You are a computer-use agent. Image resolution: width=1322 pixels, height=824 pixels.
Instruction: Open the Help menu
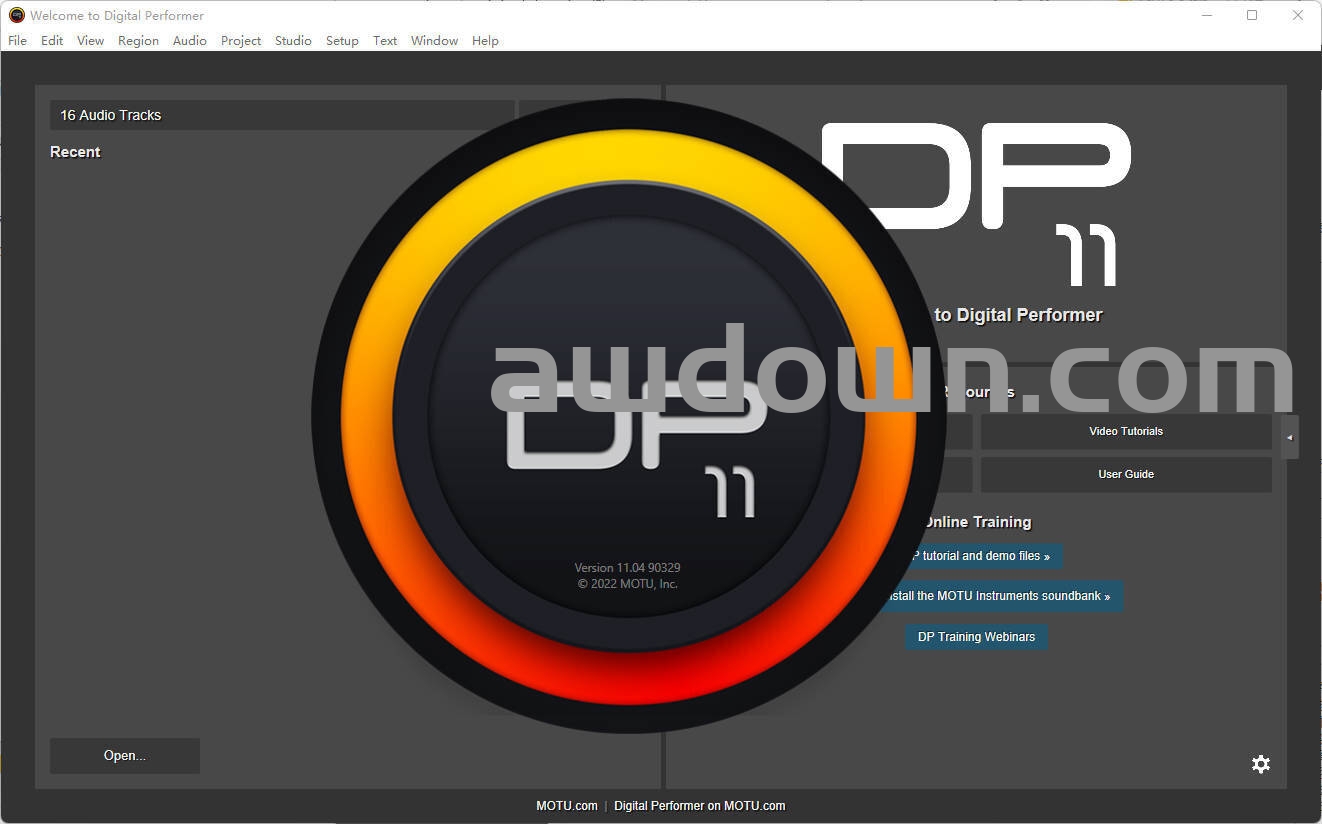click(x=485, y=41)
